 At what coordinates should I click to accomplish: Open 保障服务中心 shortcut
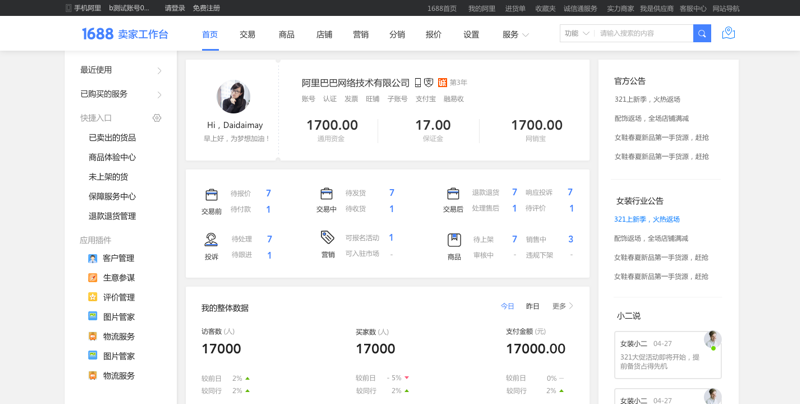coord(112,196)
